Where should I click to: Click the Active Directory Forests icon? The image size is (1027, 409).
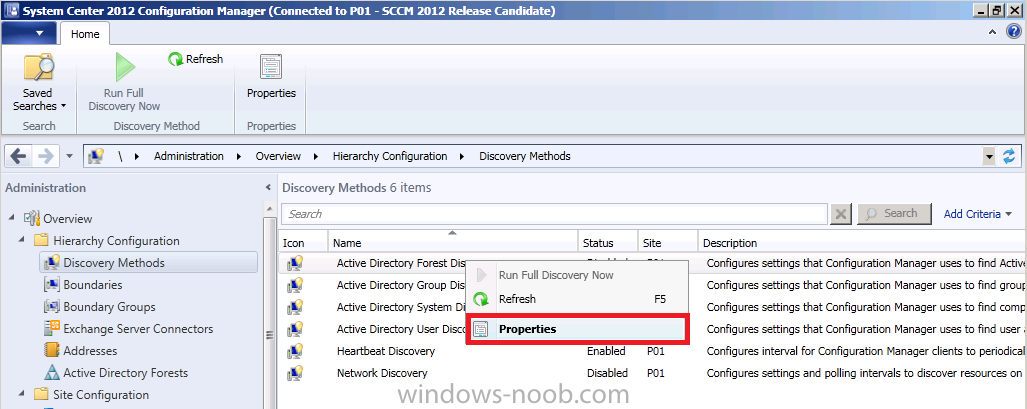(x=52, y=373)
